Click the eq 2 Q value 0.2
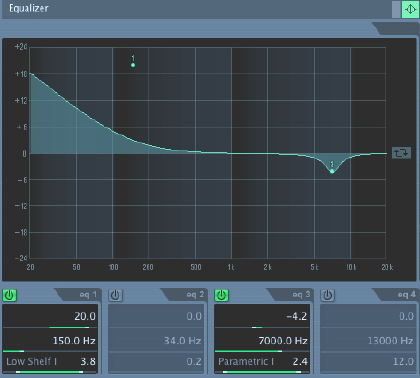Viewport: 420px width, 378px height. [x=194, y=361]
